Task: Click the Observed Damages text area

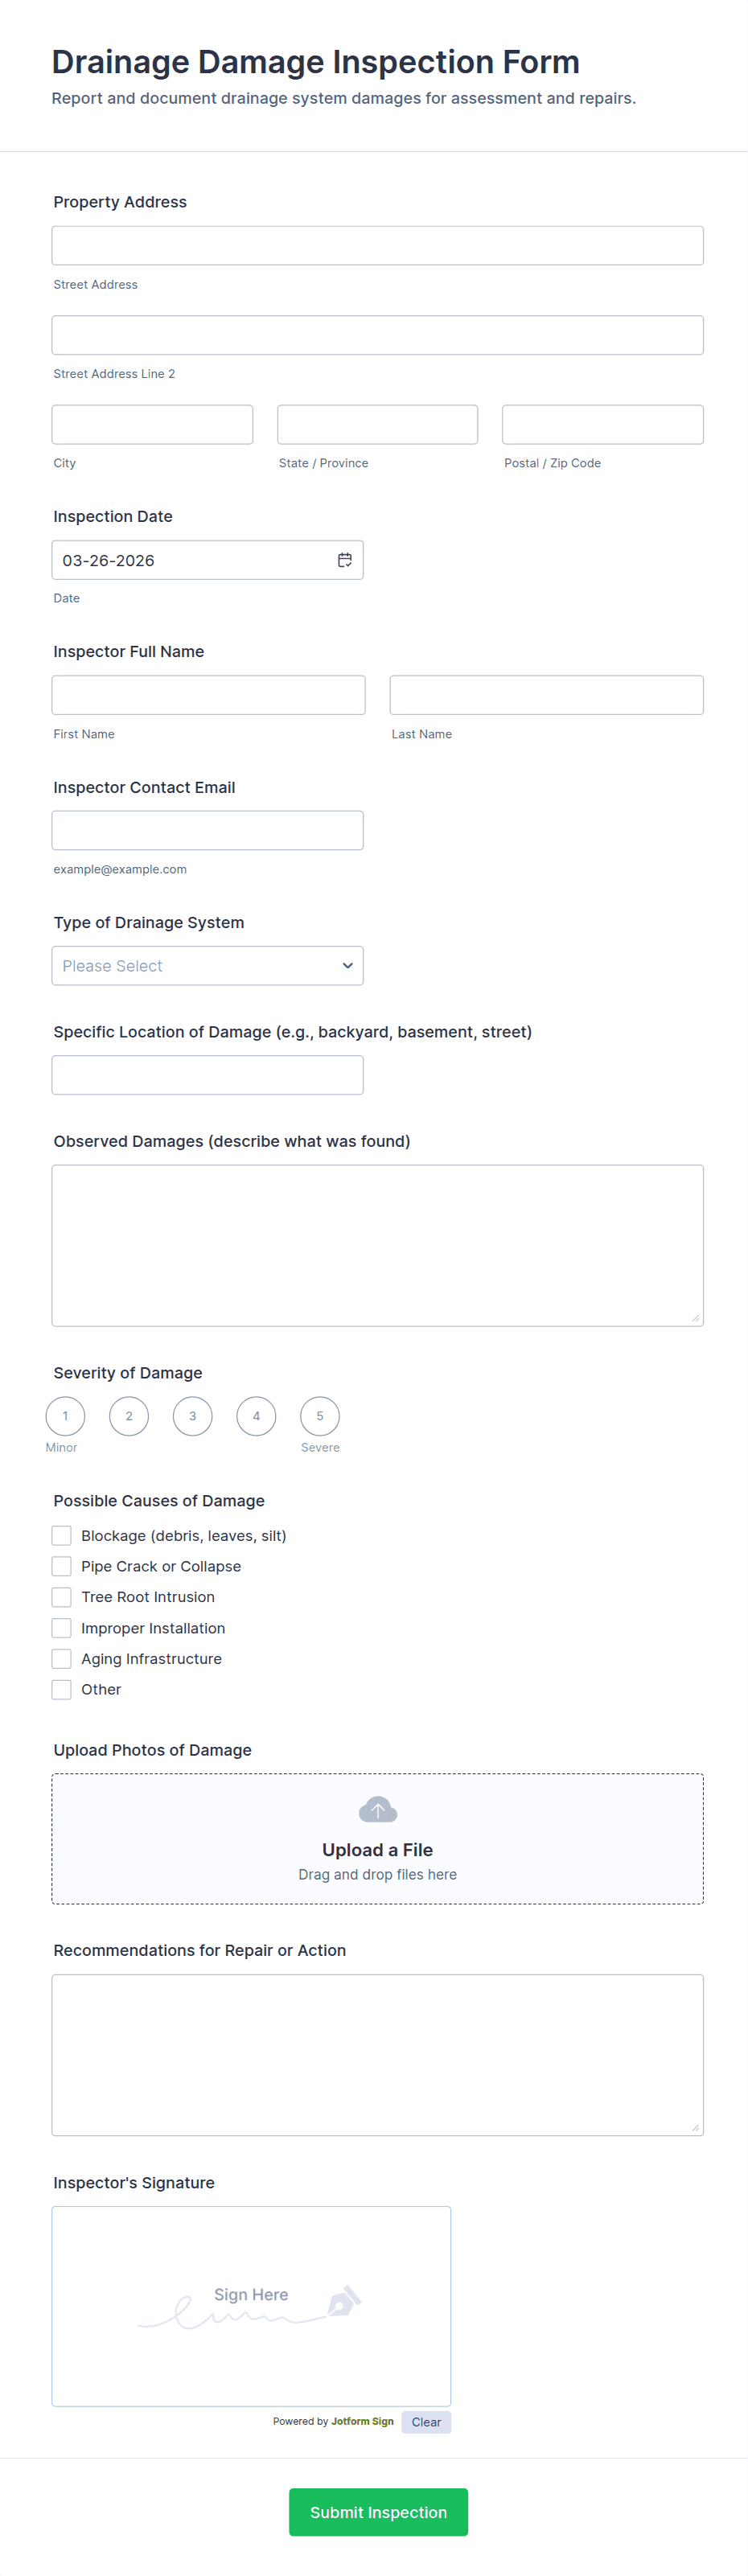Action: tap(377, 1245)
